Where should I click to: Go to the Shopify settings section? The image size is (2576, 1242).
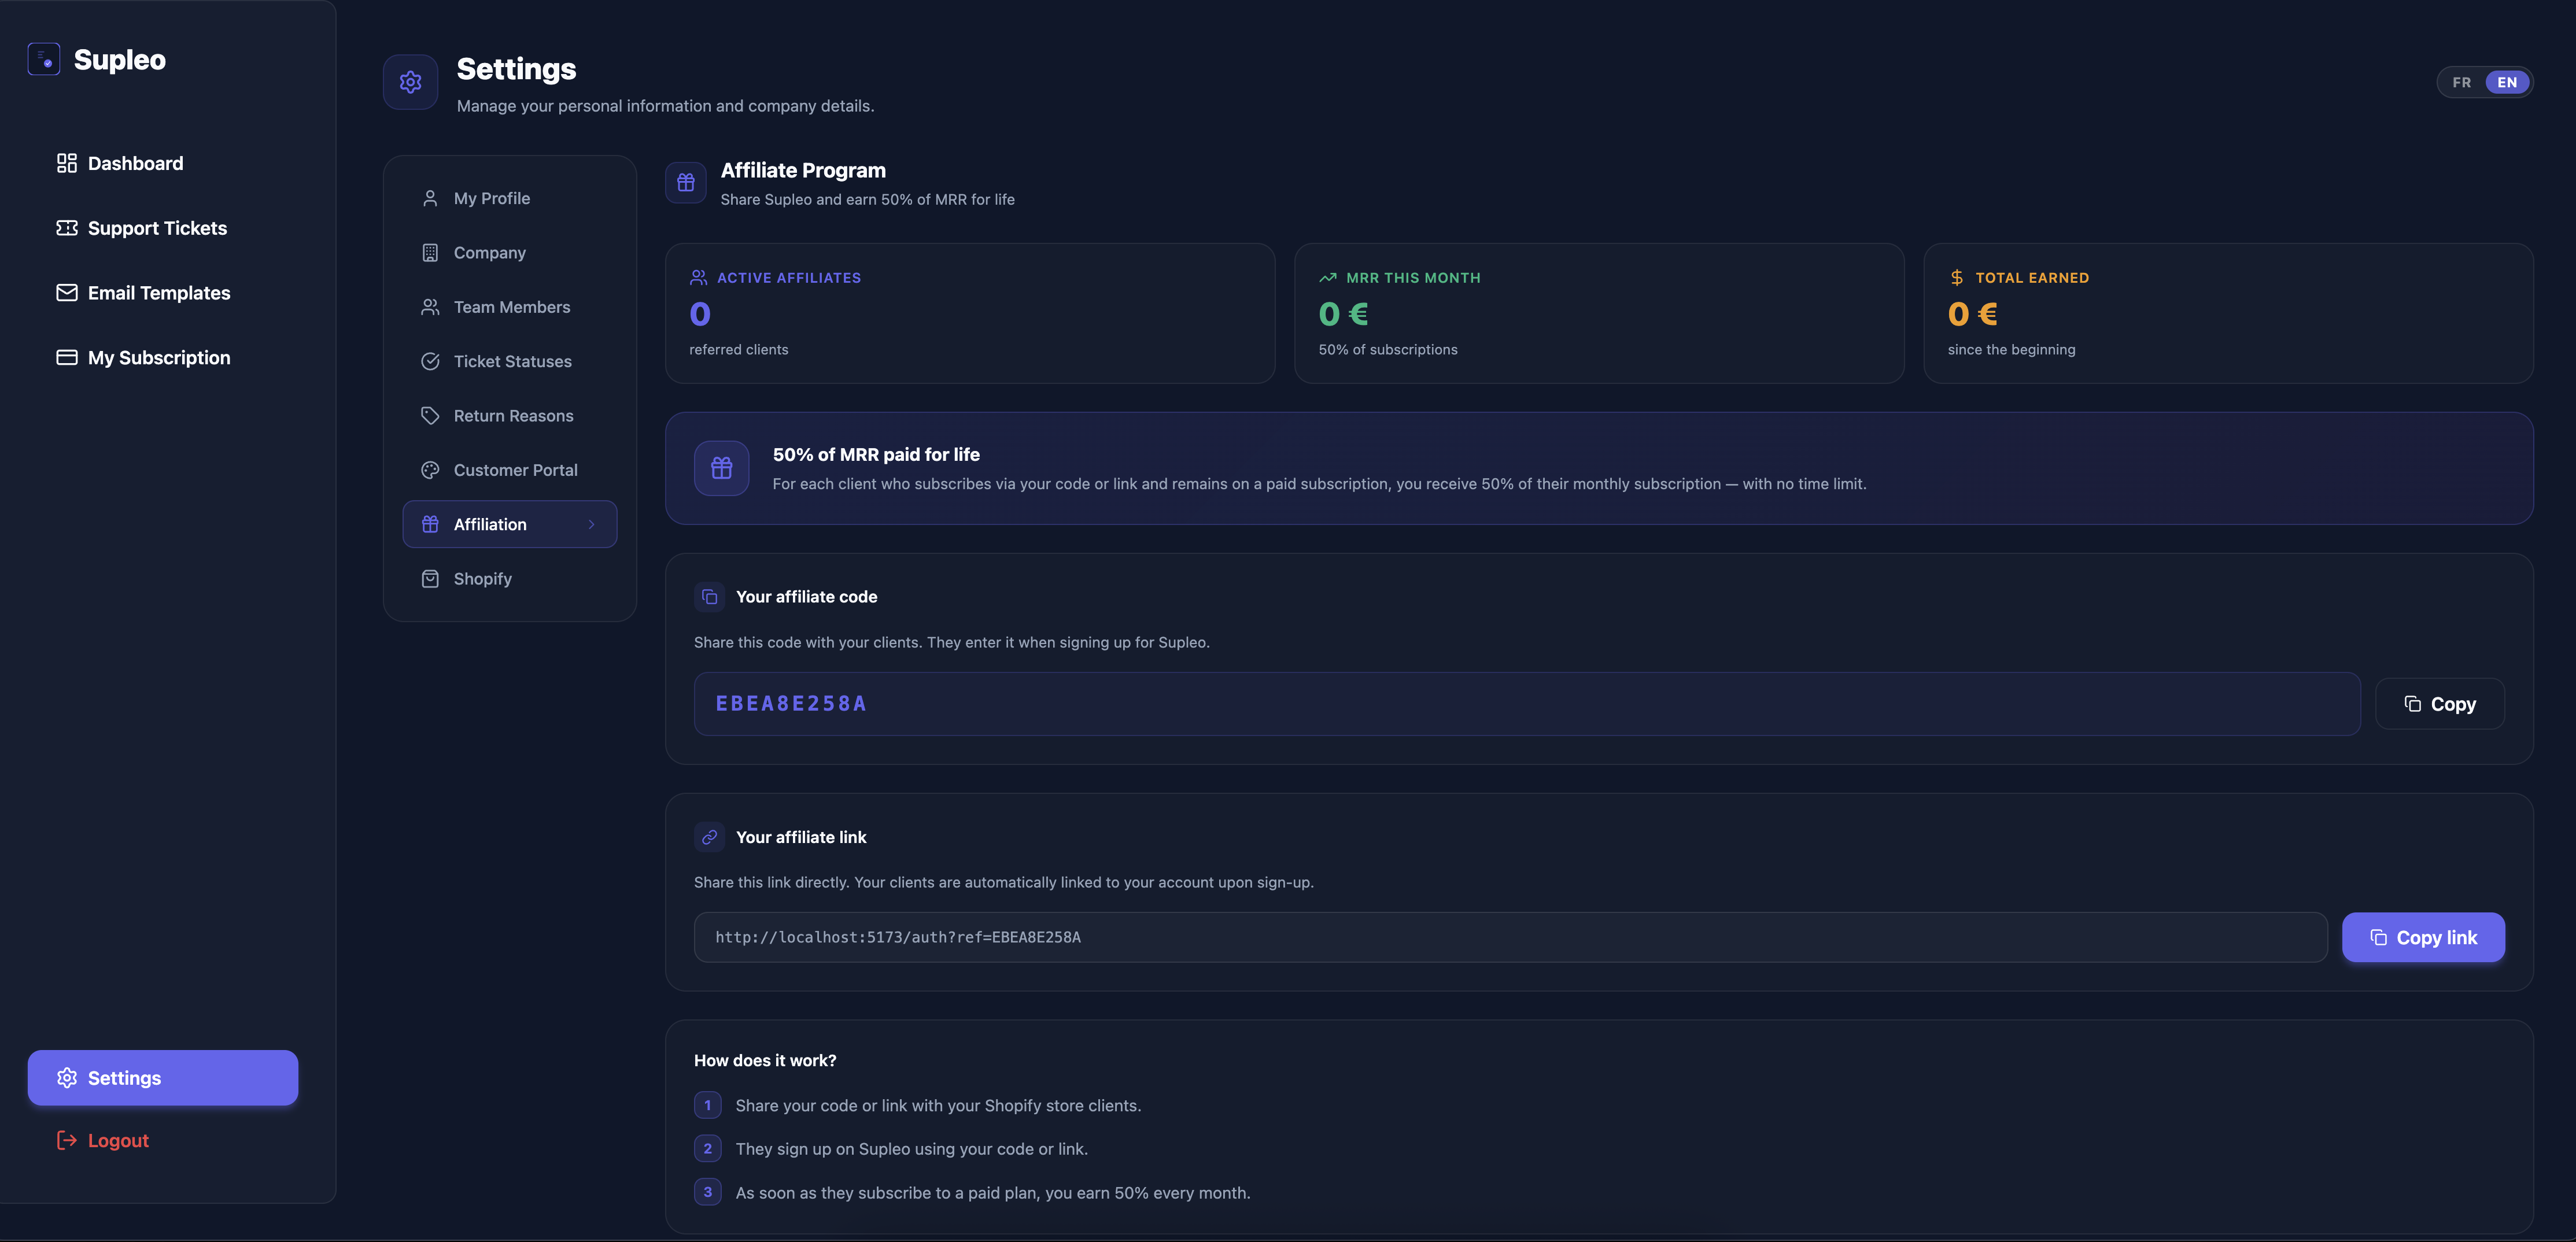coord(482,579)
